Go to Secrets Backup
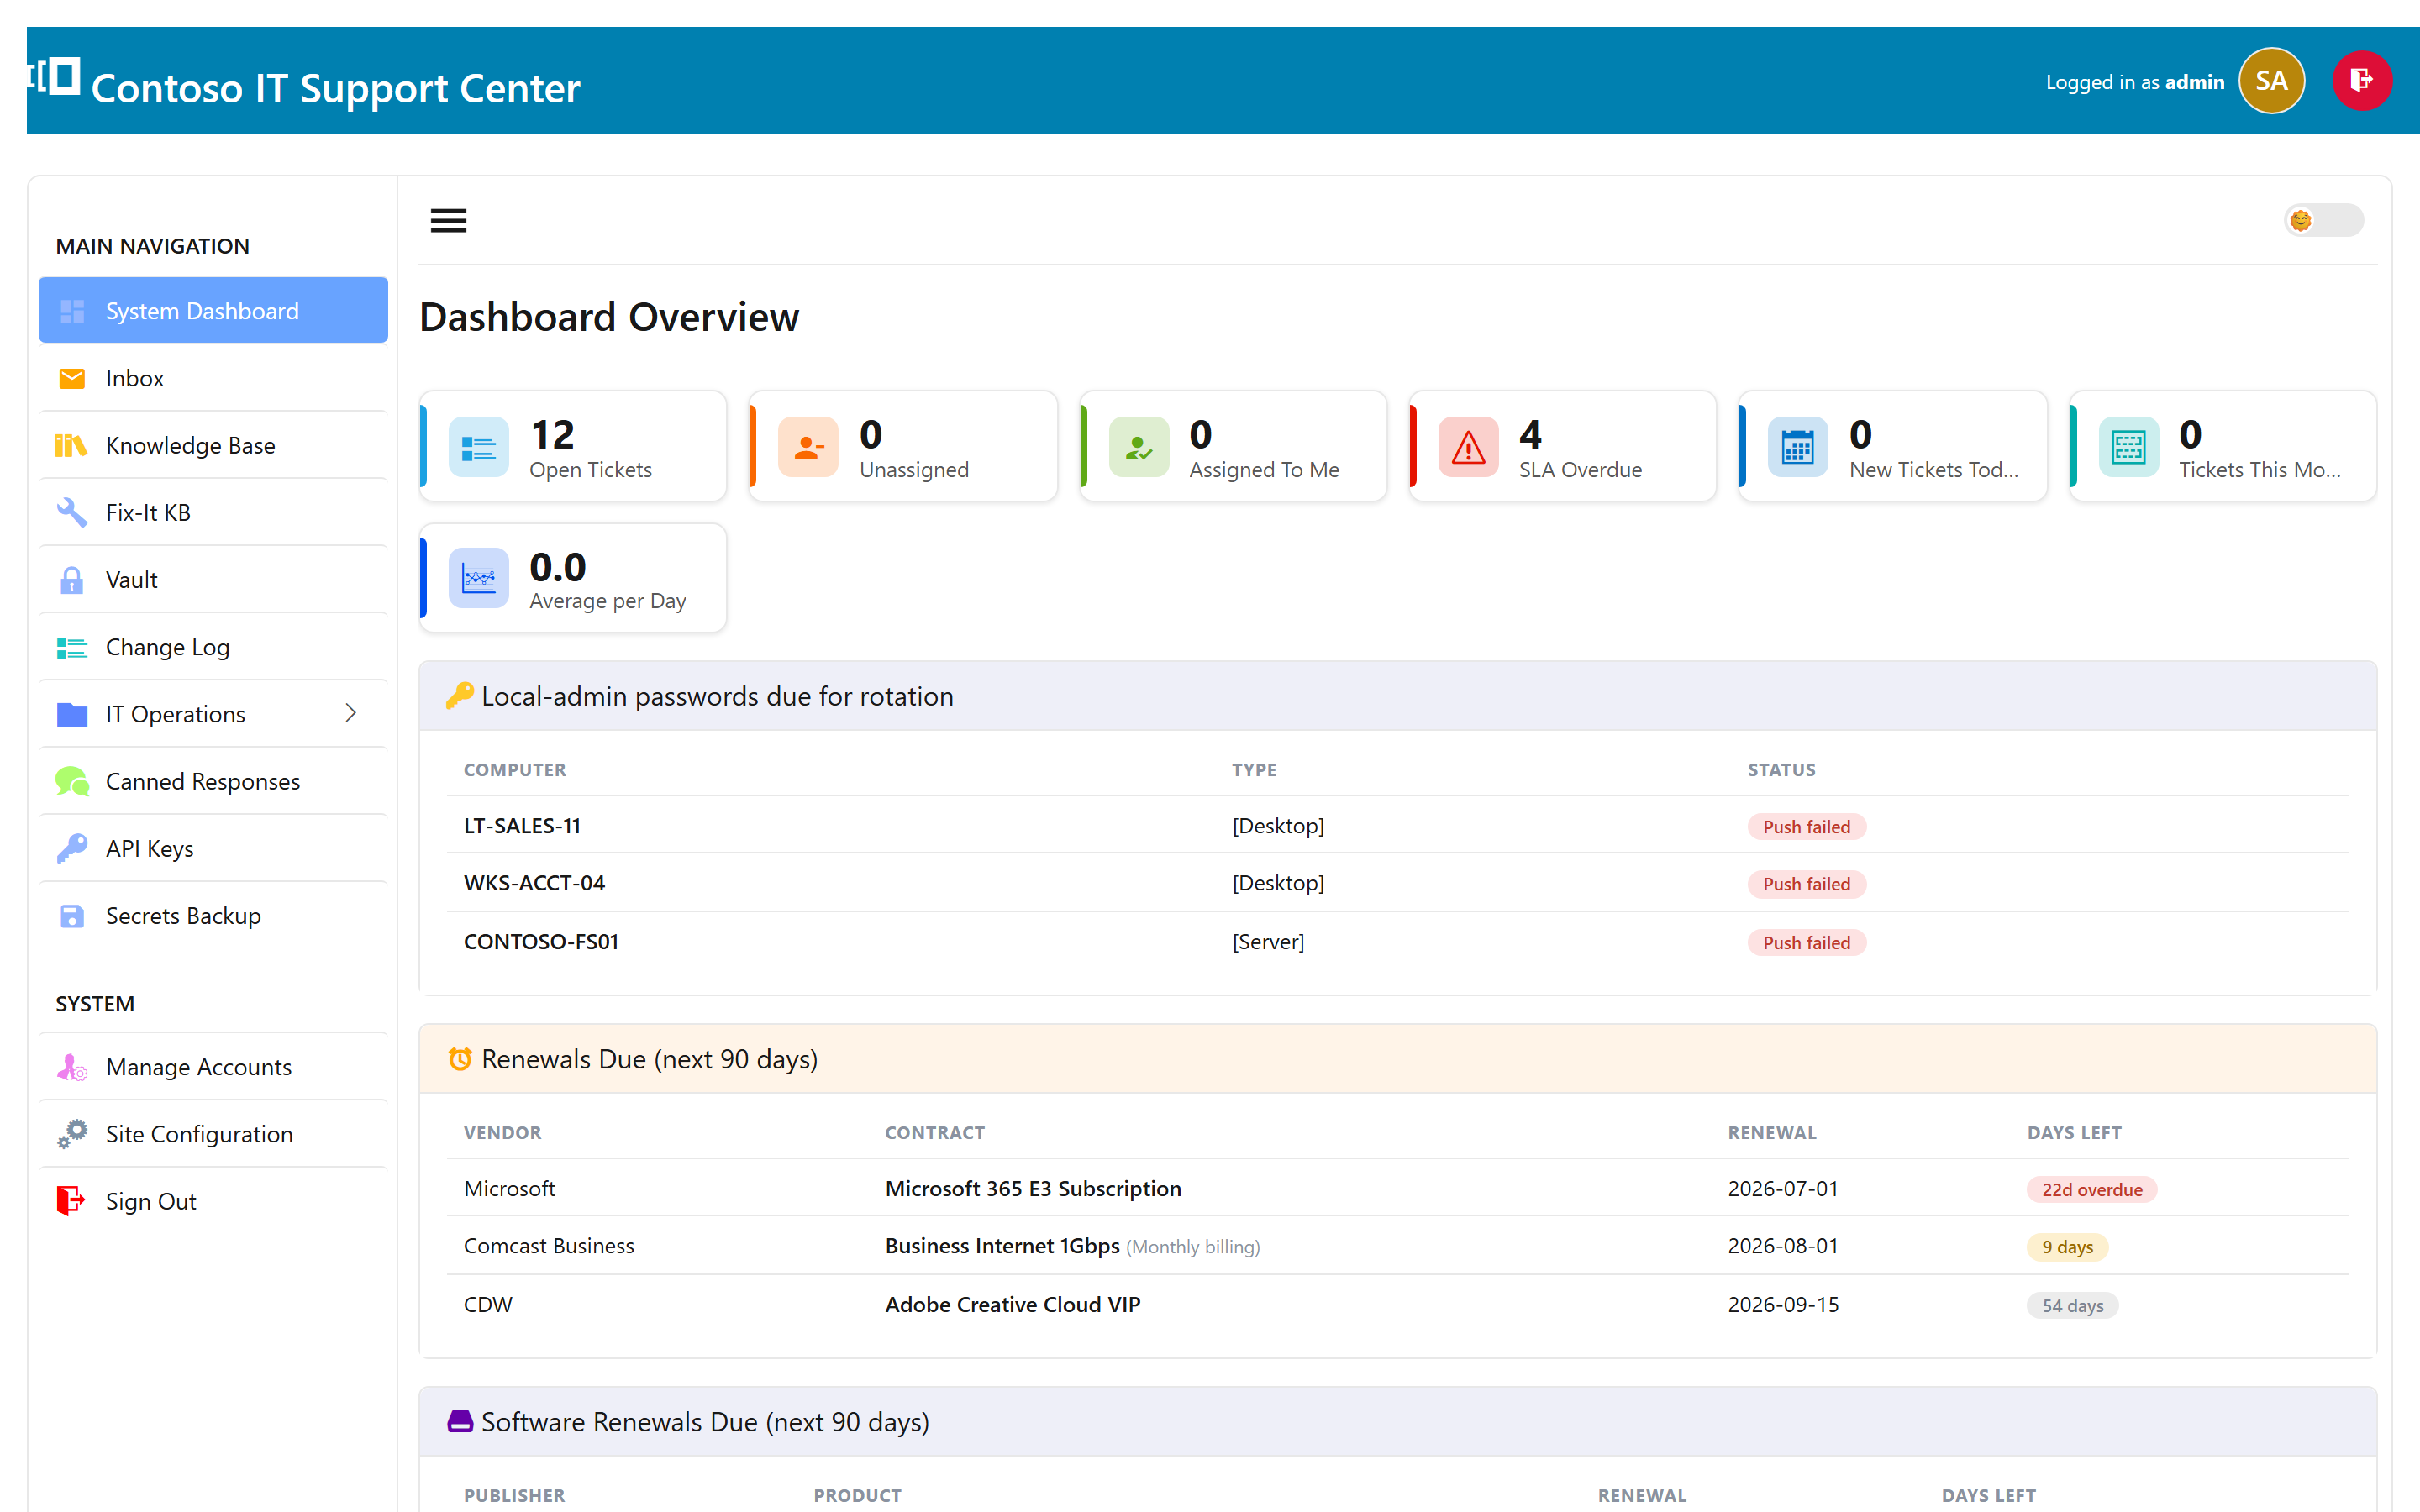2420x1512 pixels. [x=213, y=916]
